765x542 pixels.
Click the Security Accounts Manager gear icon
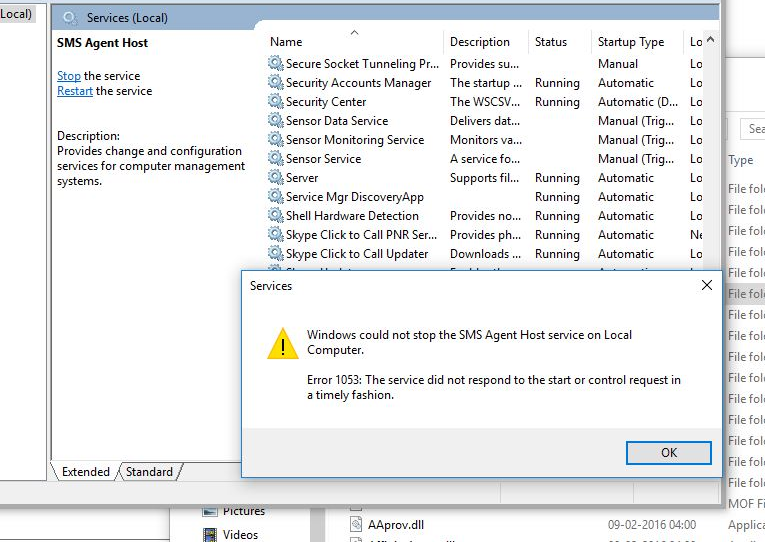[275, 83]
